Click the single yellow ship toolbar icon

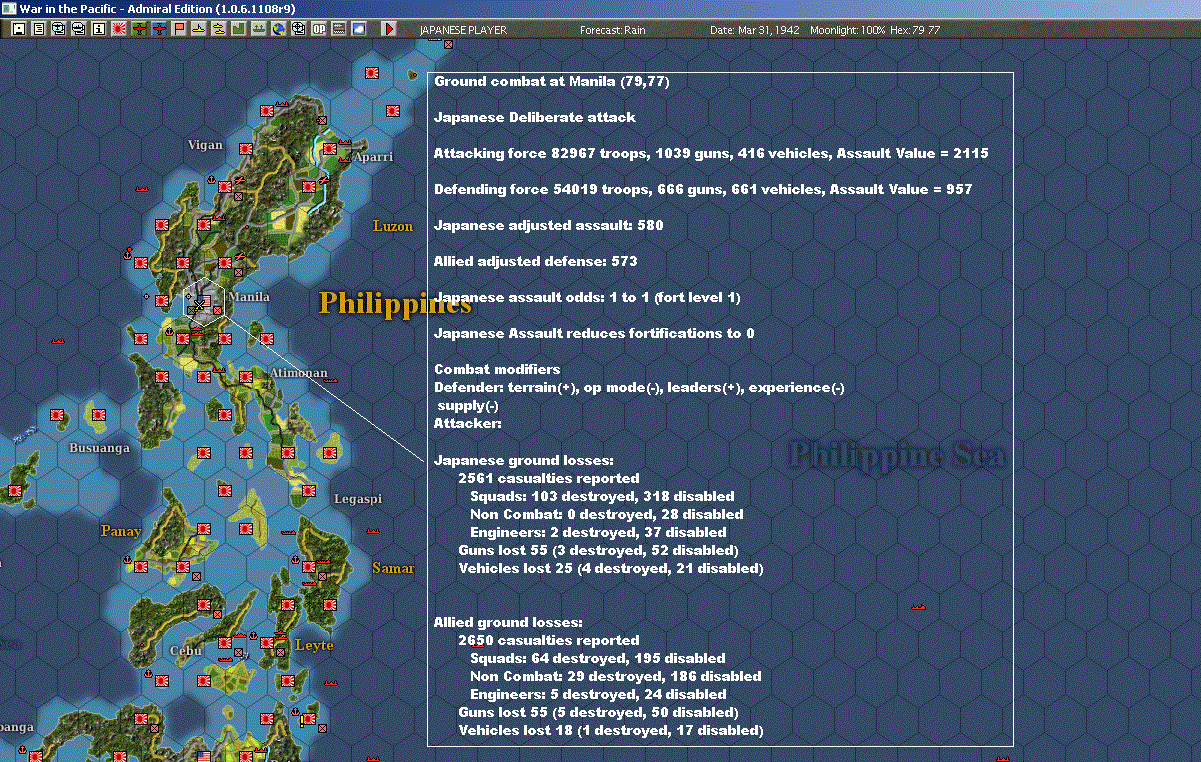198,29
